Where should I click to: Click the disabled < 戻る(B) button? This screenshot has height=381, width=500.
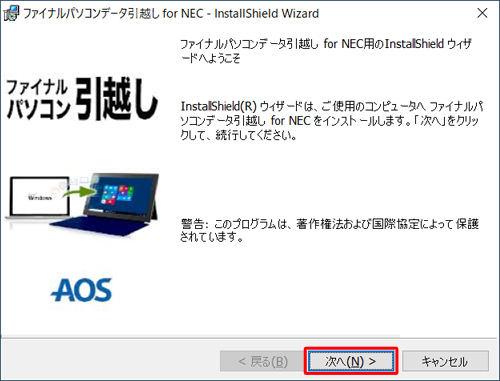(263, 361)
